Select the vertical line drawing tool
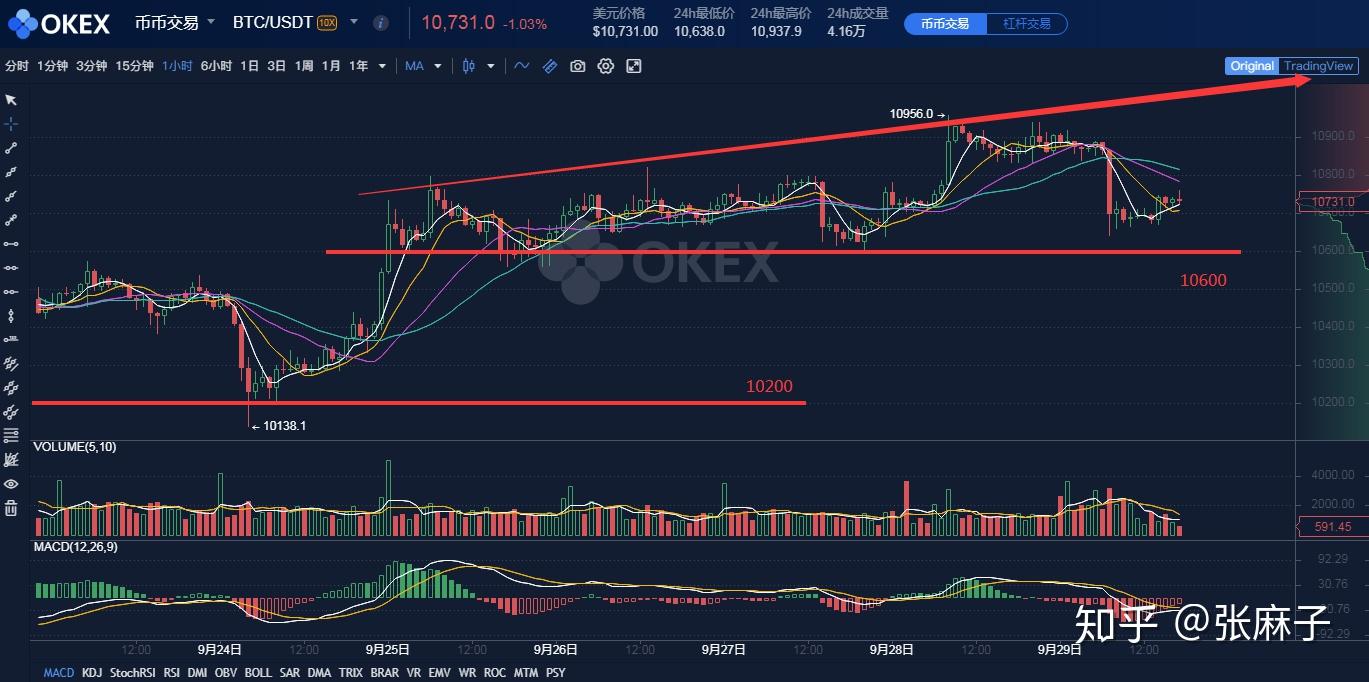The image size is (1369, 682). coord(11,316)
